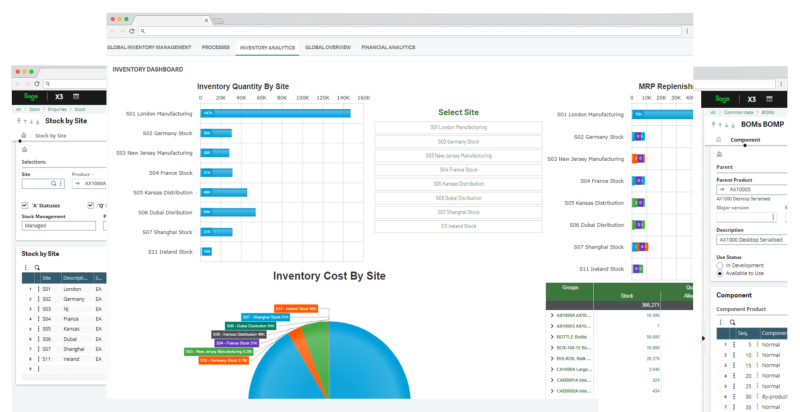The image size is (800, 412).
Task: Click the Sage logo in BOMs window
Action: point(722,99)
